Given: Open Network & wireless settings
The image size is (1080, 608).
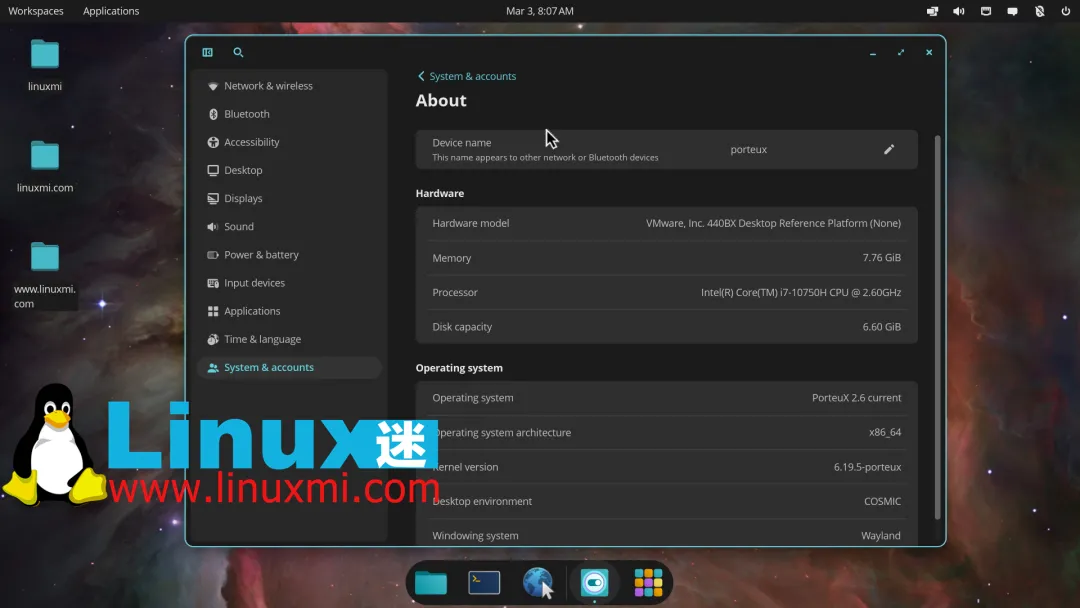Looking at the screenshot, I should 289,86.
